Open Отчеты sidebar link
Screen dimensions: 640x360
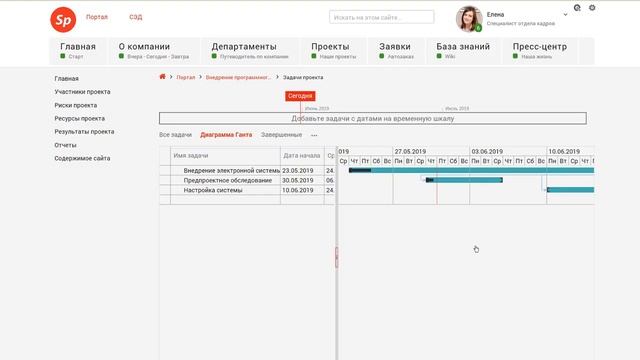65,145
